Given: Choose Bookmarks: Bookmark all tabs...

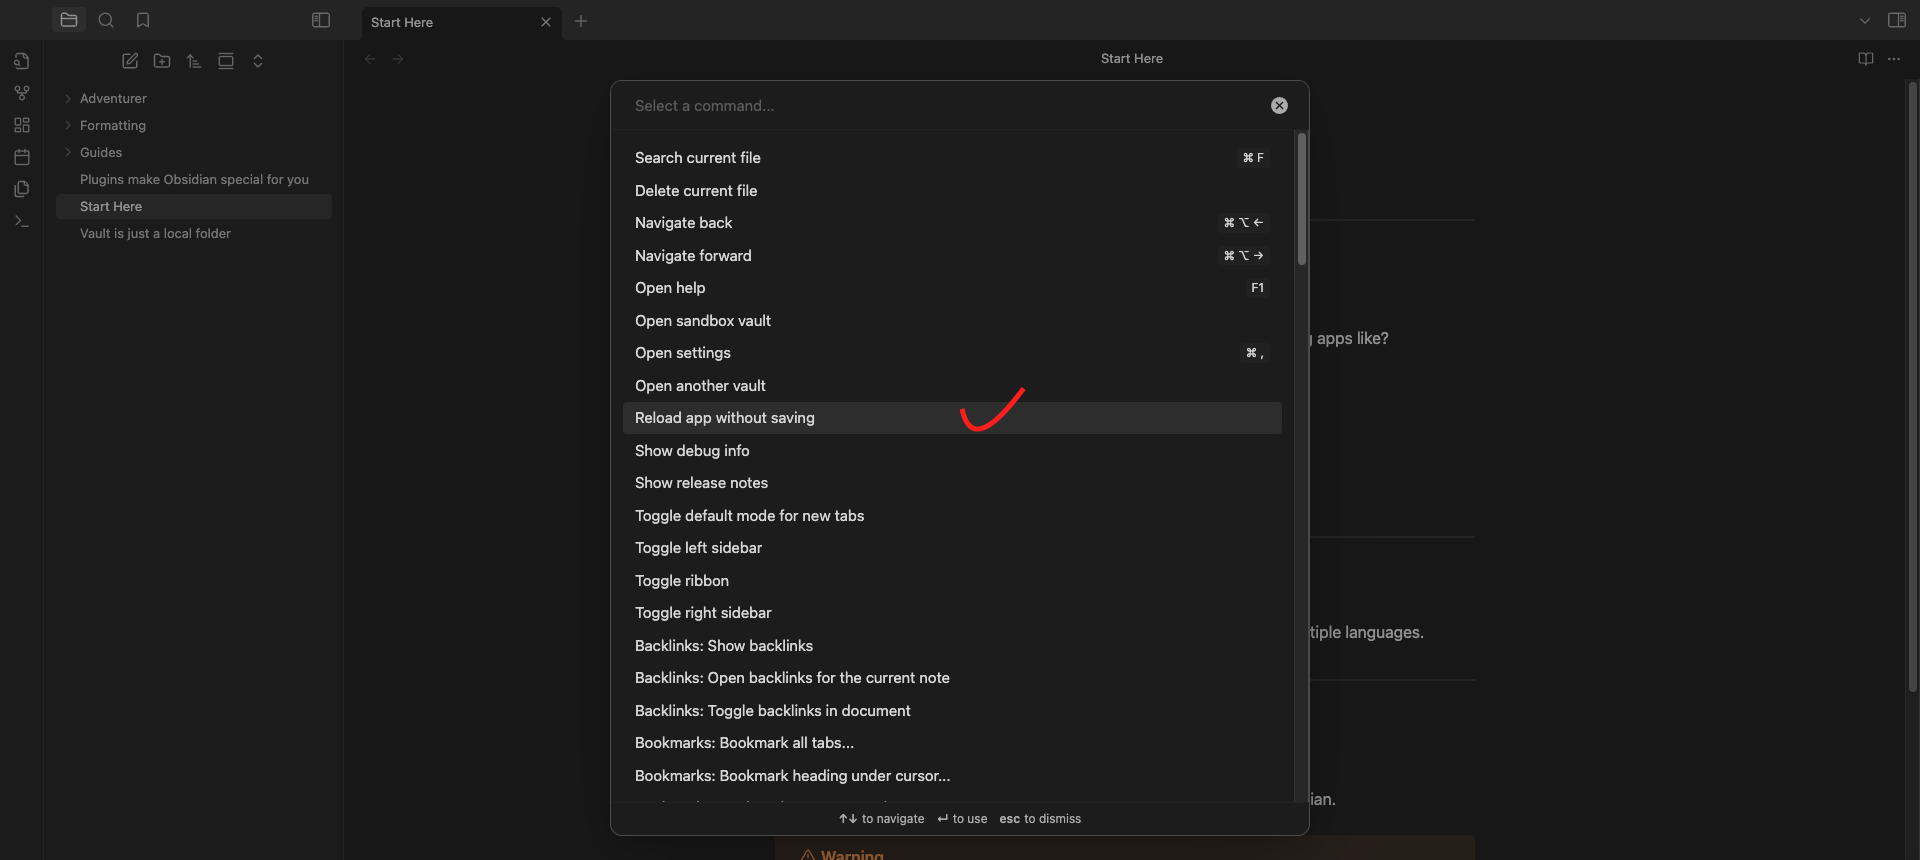Looking at the screenshot, I should (x=952, y=743).
